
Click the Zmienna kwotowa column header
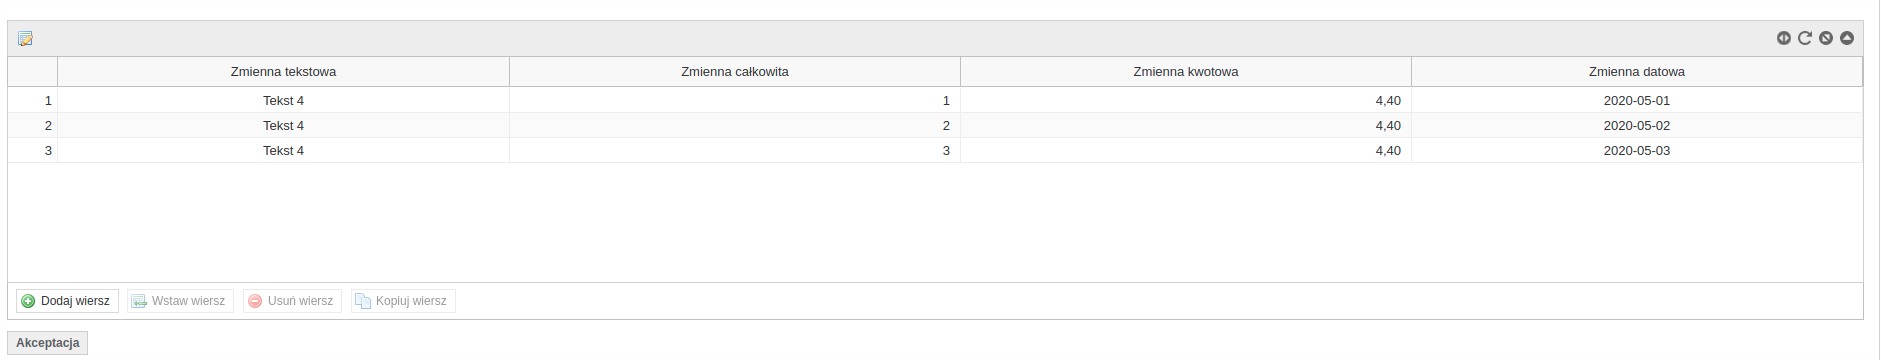pyautogui.click(x=1186, y=72)
